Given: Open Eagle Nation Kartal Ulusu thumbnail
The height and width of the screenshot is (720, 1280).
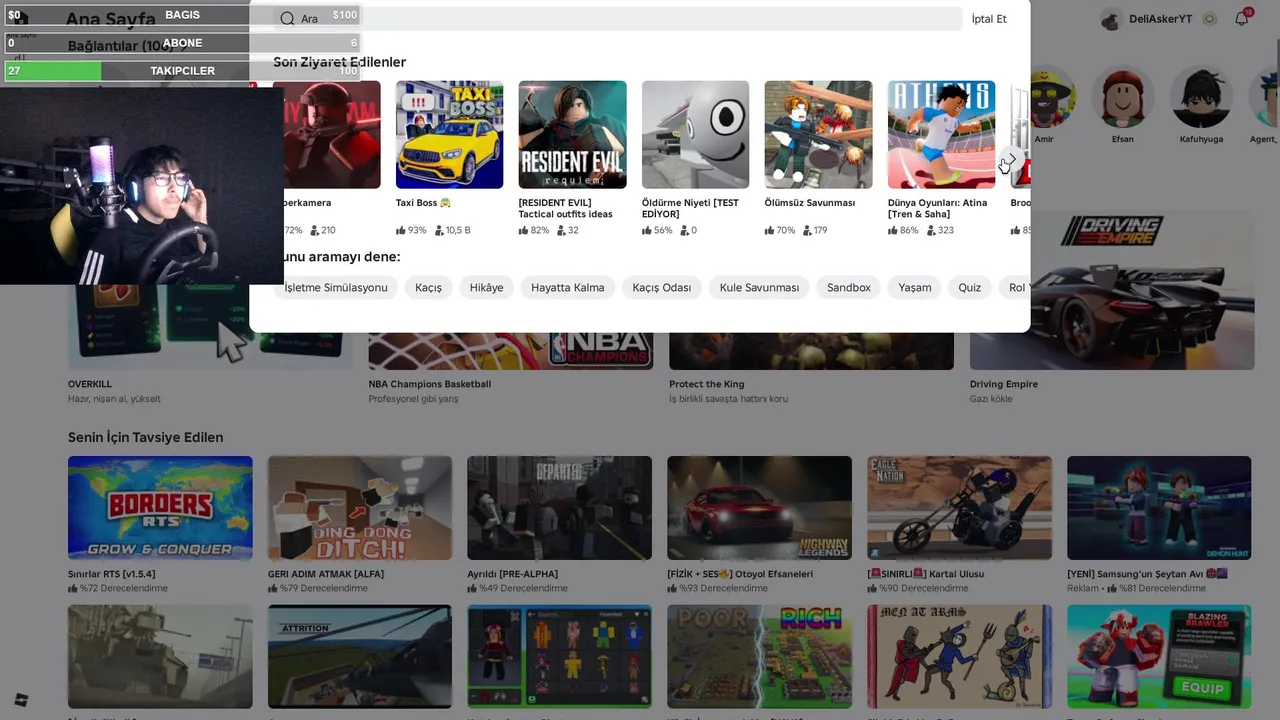Looking at the screenshot, I should coord(959,508).
